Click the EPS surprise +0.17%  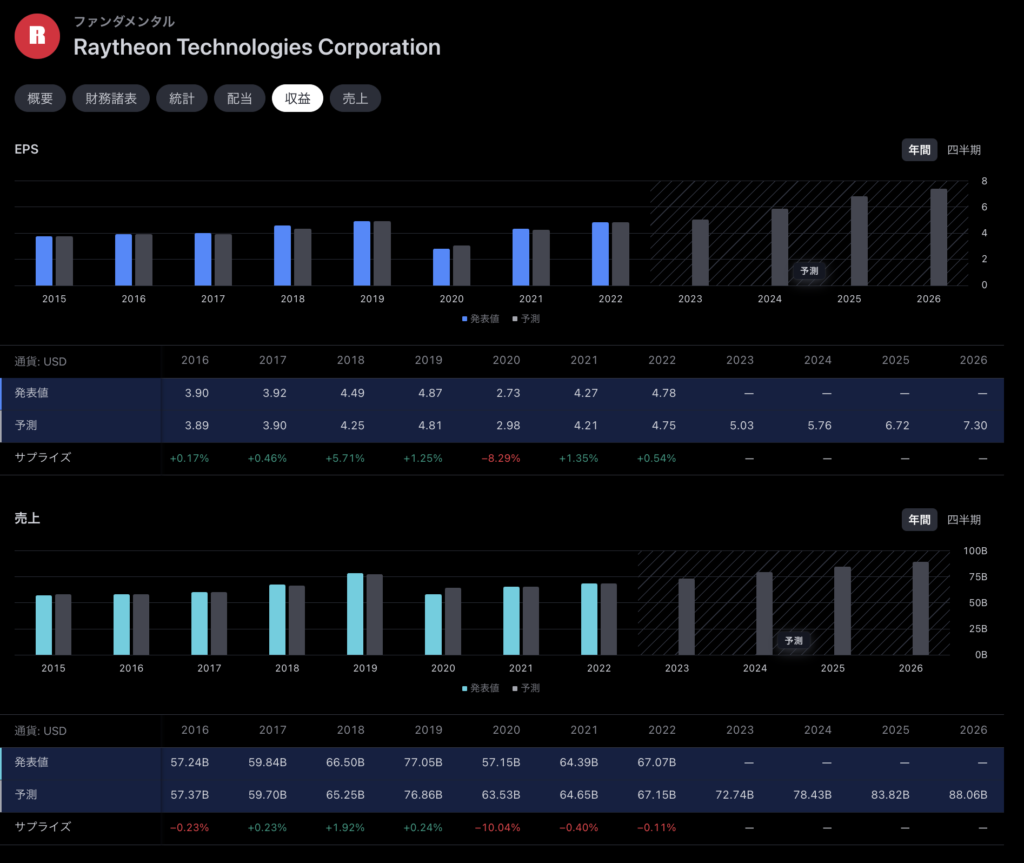pyautogui.click(x=189, y=458)
